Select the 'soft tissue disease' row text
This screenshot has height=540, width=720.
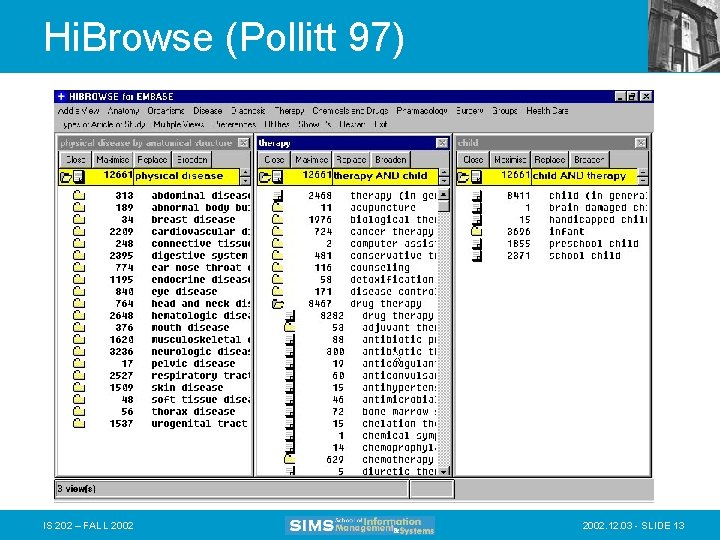pyautogui.click(x=201, y=399)
